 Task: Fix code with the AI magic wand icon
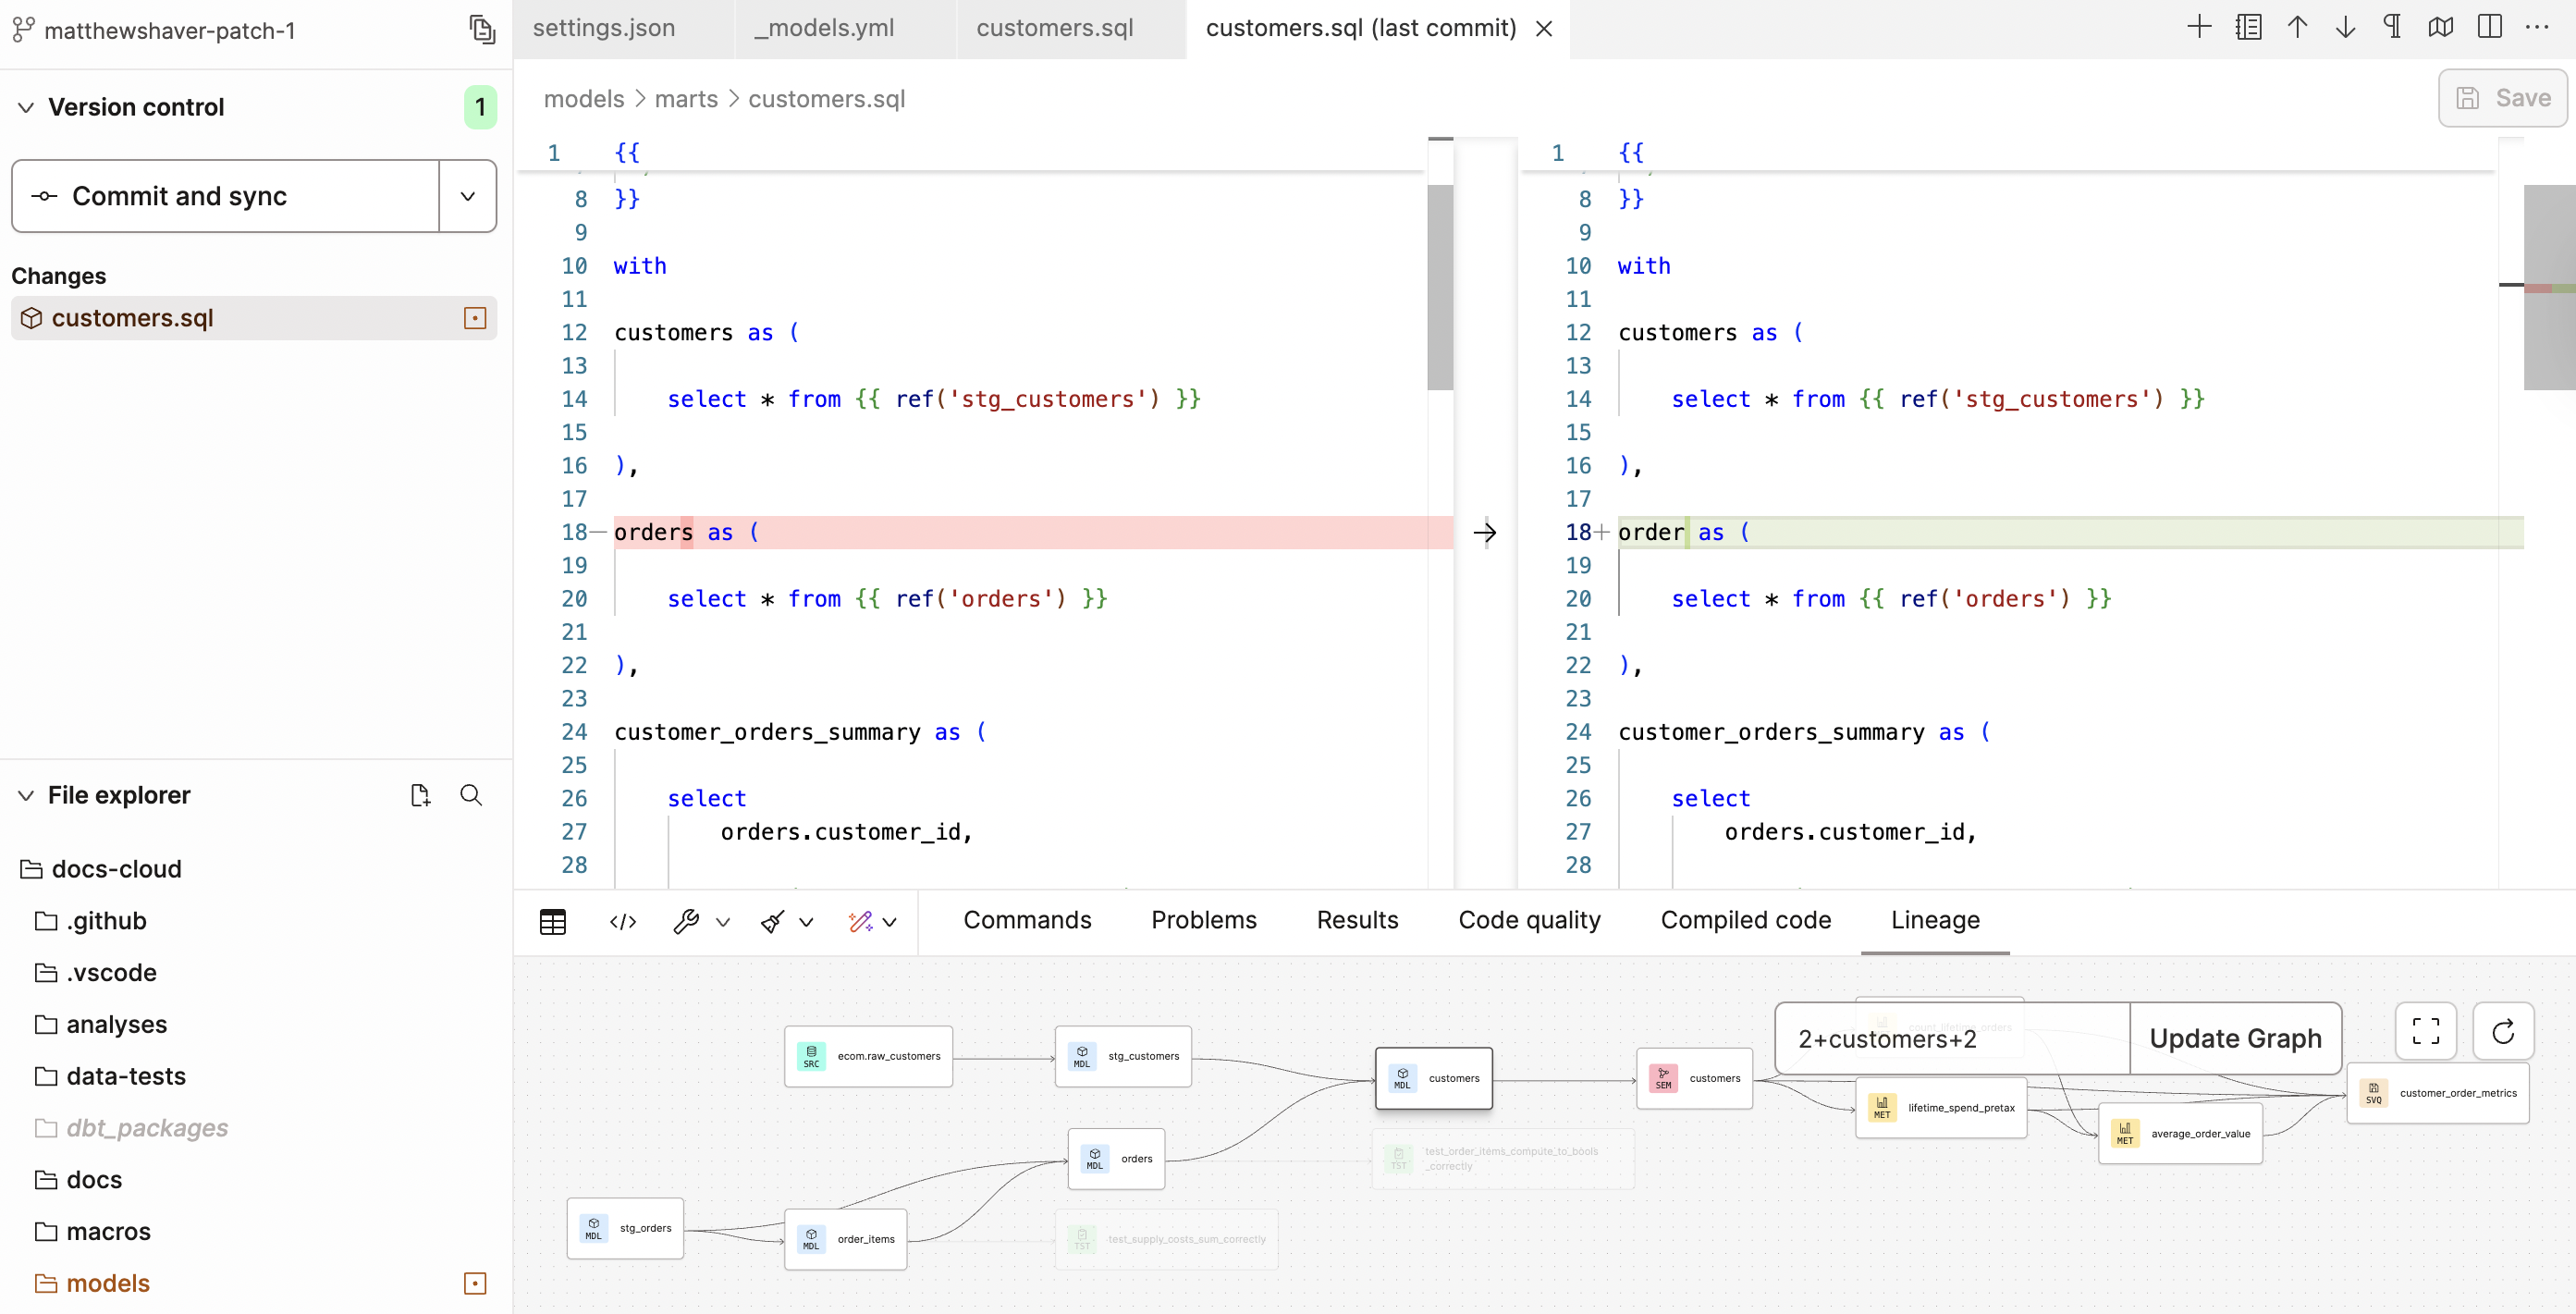tap(860, 921)
